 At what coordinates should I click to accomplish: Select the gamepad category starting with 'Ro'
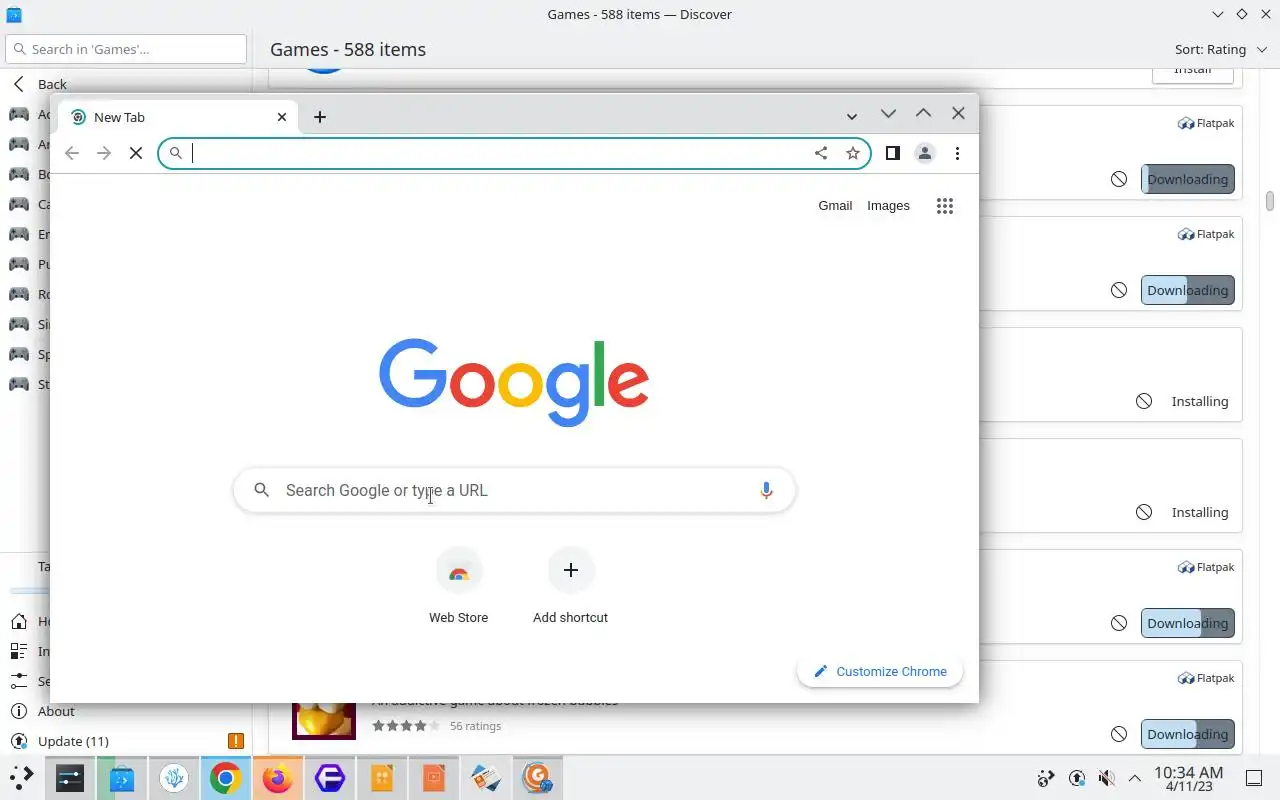click(x=28, y=294)
